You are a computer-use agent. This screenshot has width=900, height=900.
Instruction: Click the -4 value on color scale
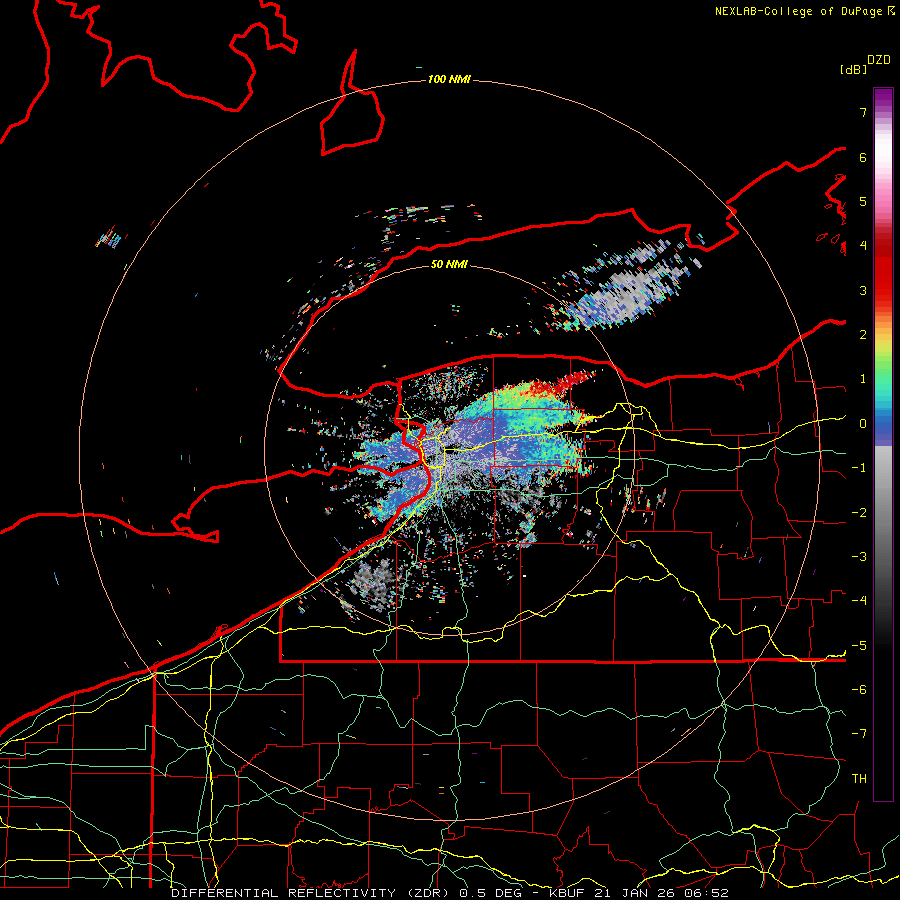[859, 601]
